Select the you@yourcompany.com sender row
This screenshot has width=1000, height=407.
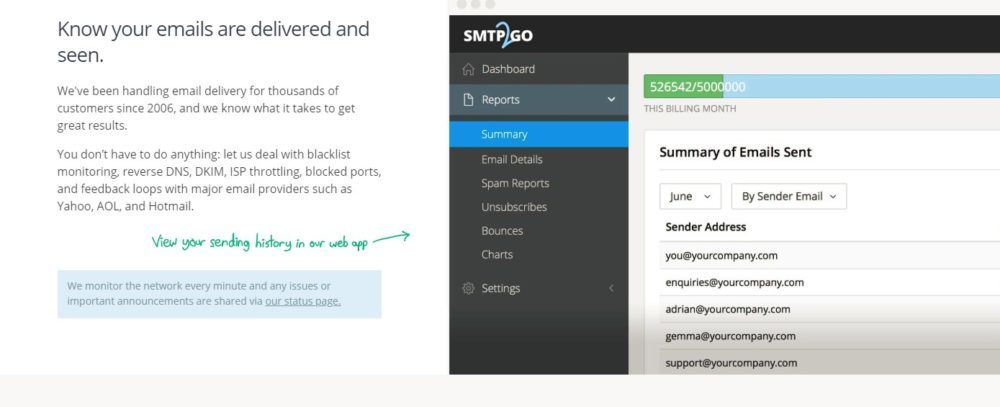click(721, 256)
